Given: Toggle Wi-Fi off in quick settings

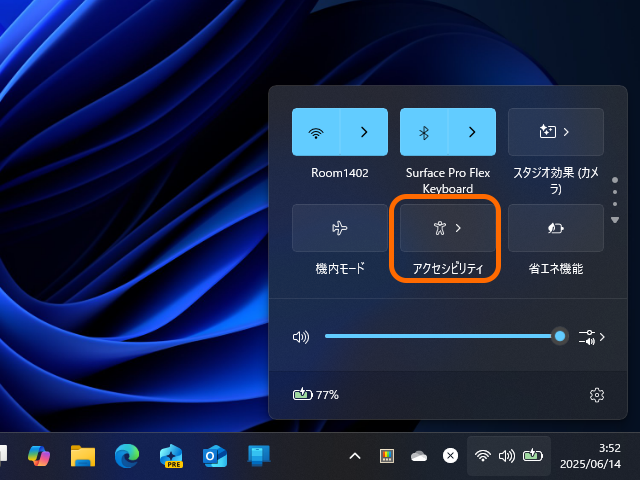Looking at the screenshot, I should [x=316, y=132].
